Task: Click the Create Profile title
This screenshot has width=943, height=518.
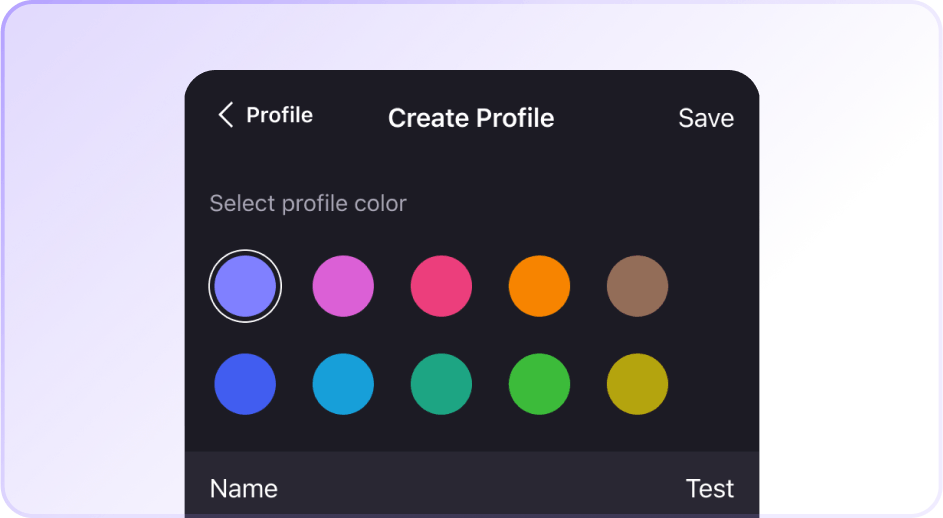Action: tap(470, 118)
